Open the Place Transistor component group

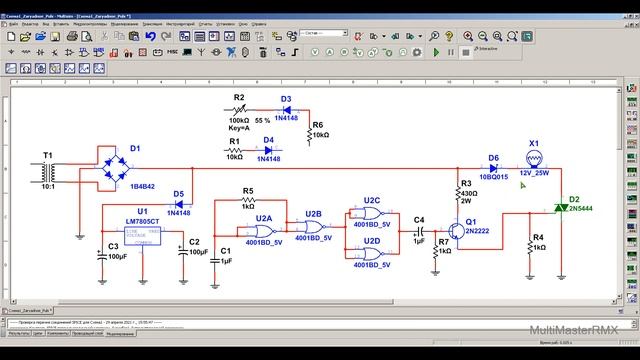click(x=55, y=52)
